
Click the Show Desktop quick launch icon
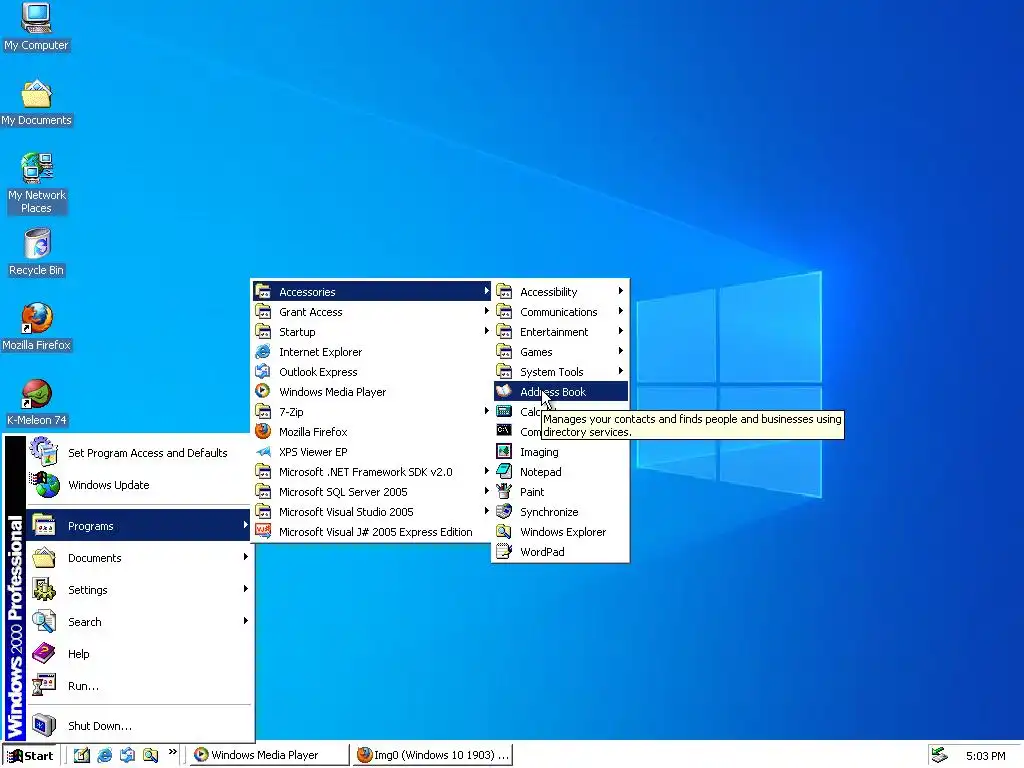[x=82, y=755]
